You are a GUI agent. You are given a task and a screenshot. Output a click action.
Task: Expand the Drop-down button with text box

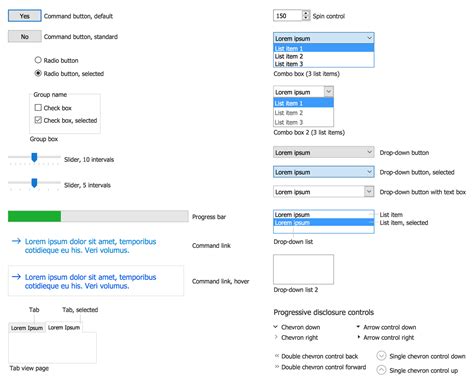coord(369,191)
